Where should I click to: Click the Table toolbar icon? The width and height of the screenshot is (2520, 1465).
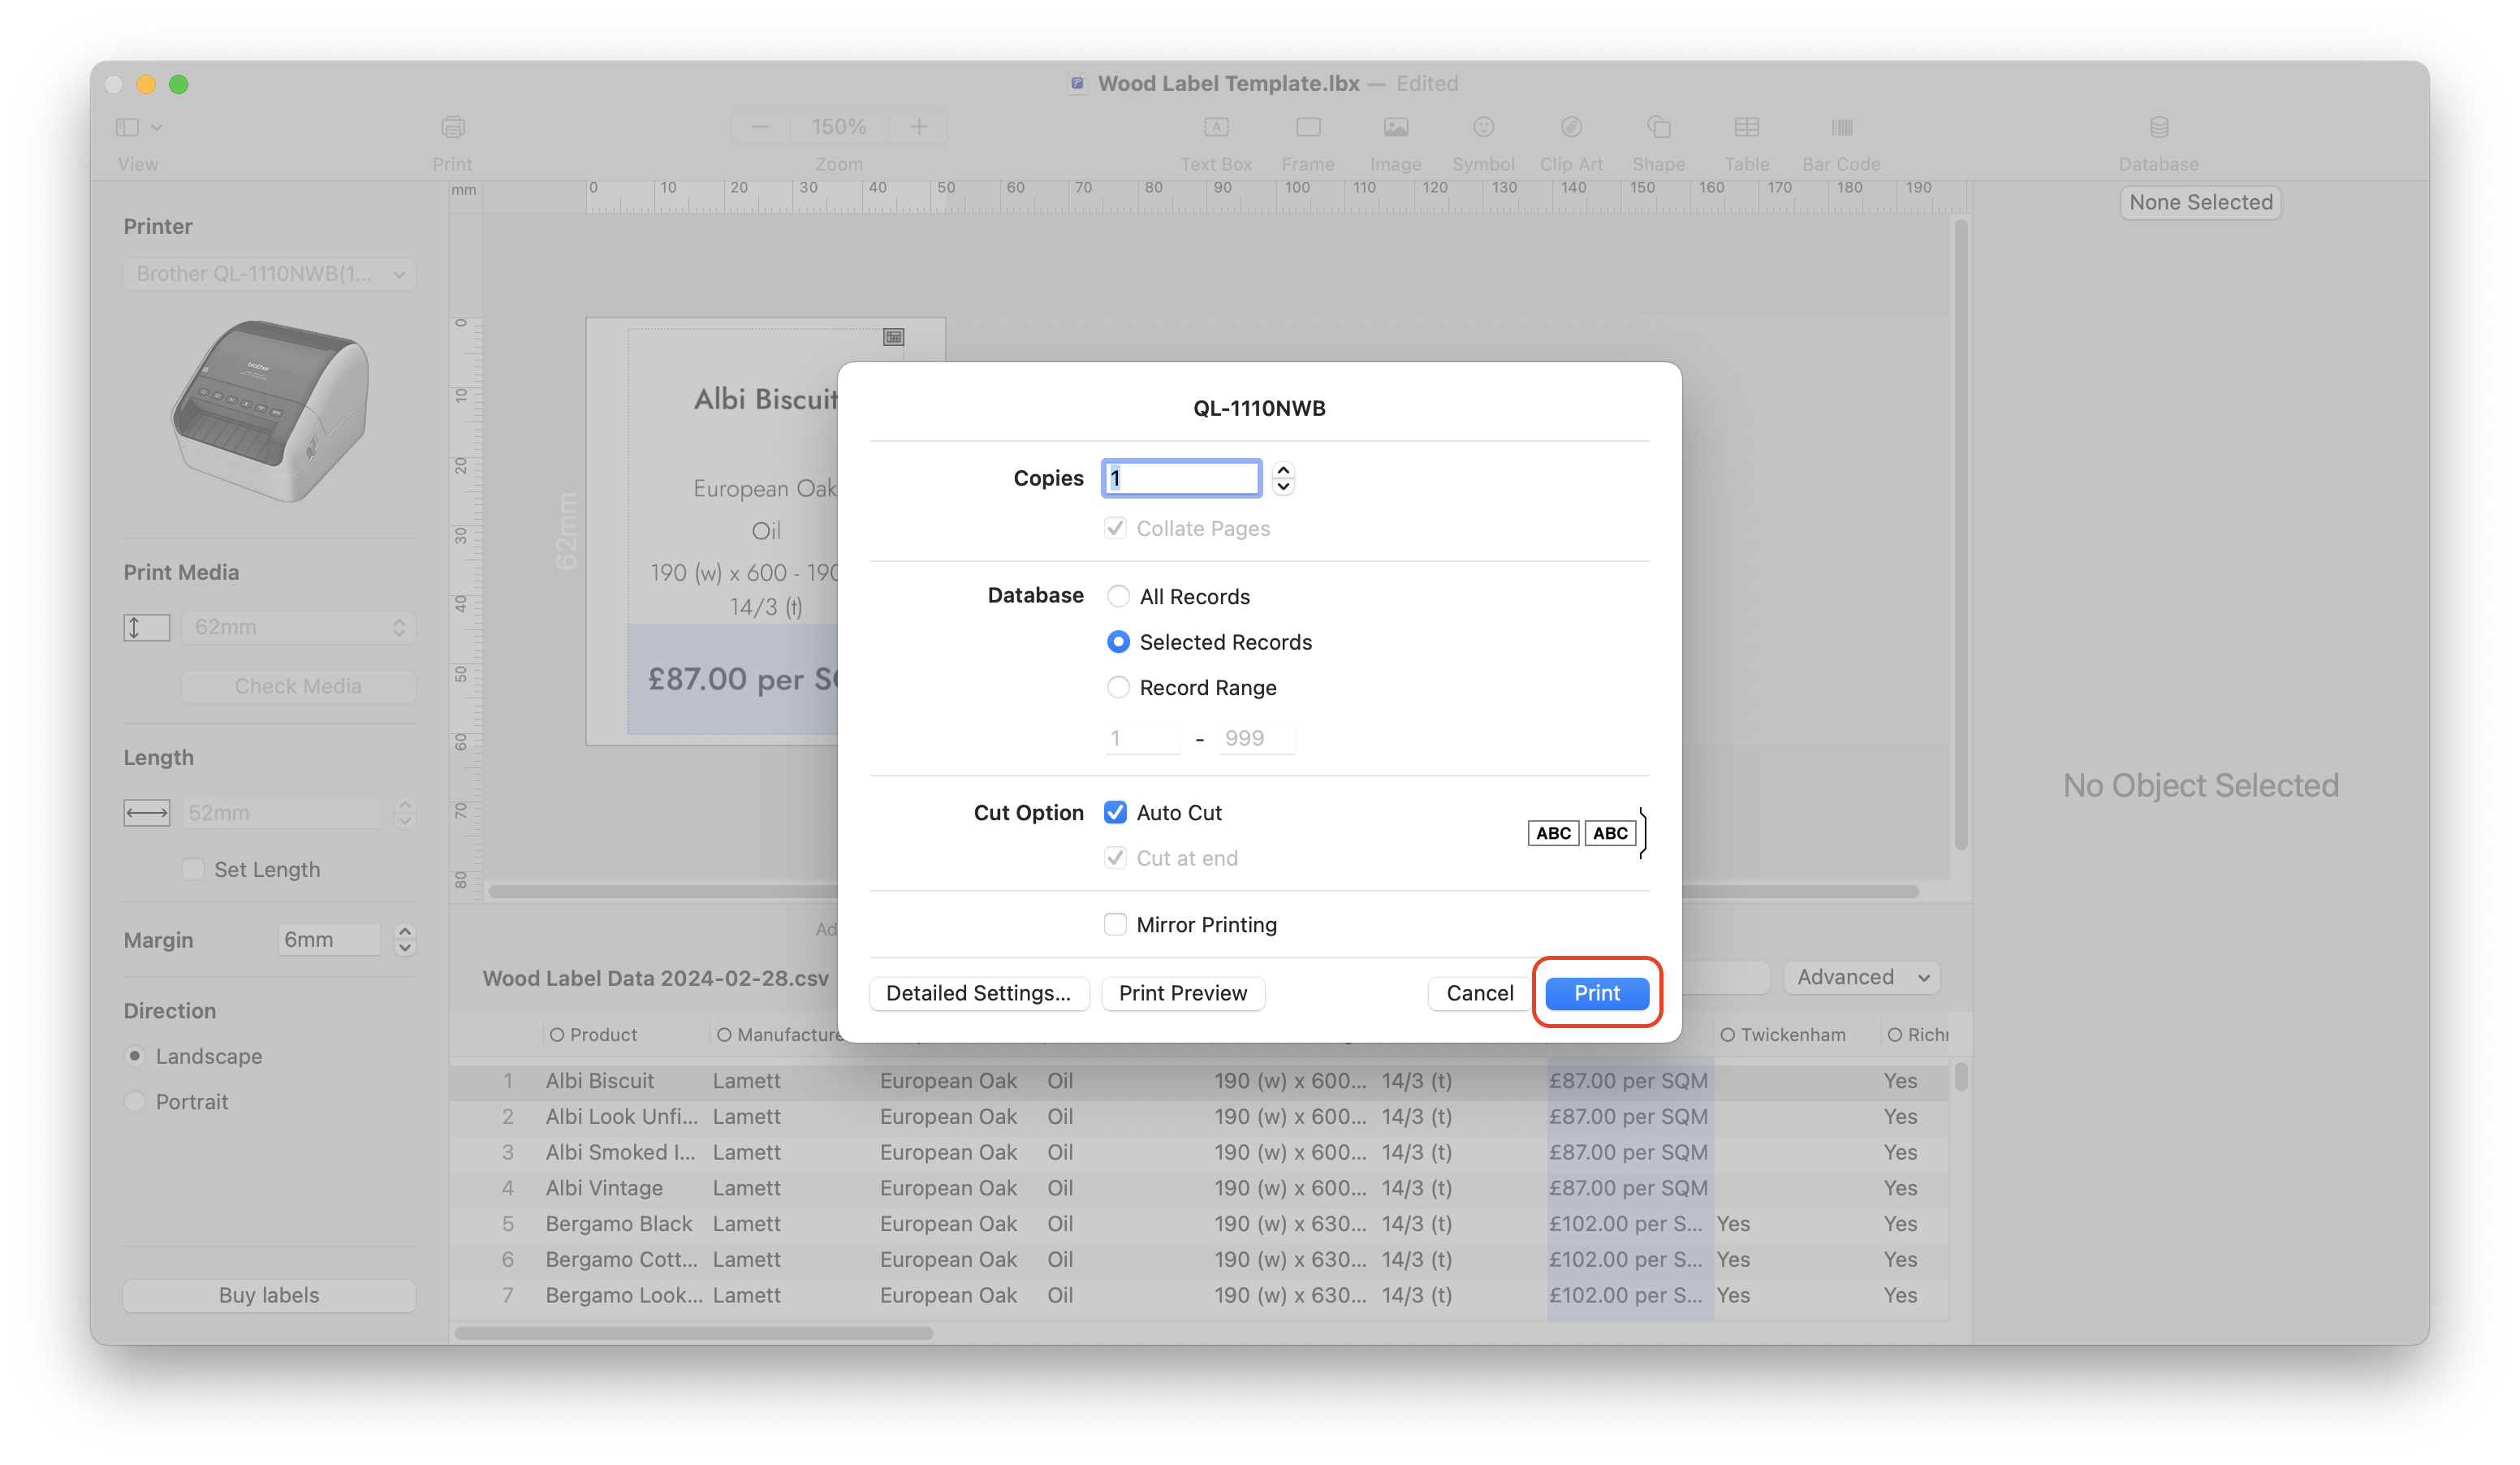[x=1746, y=128]
